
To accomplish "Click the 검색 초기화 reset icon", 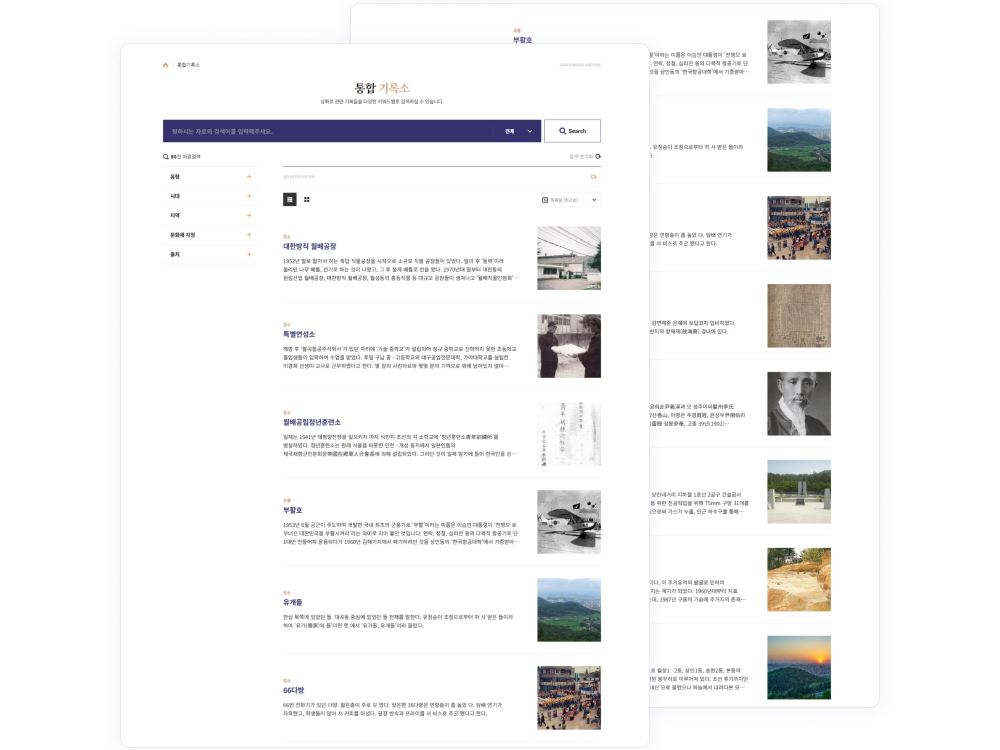I will point(597,157).
